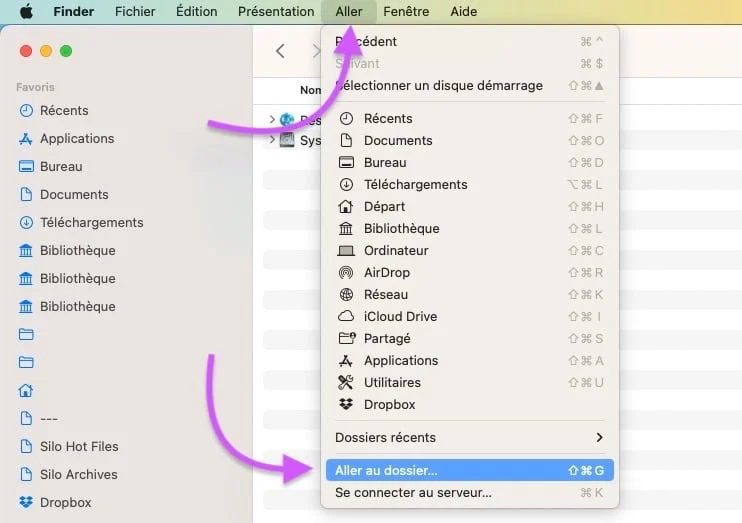
Task: Open the Fichier menu
Action: point(135,11)
